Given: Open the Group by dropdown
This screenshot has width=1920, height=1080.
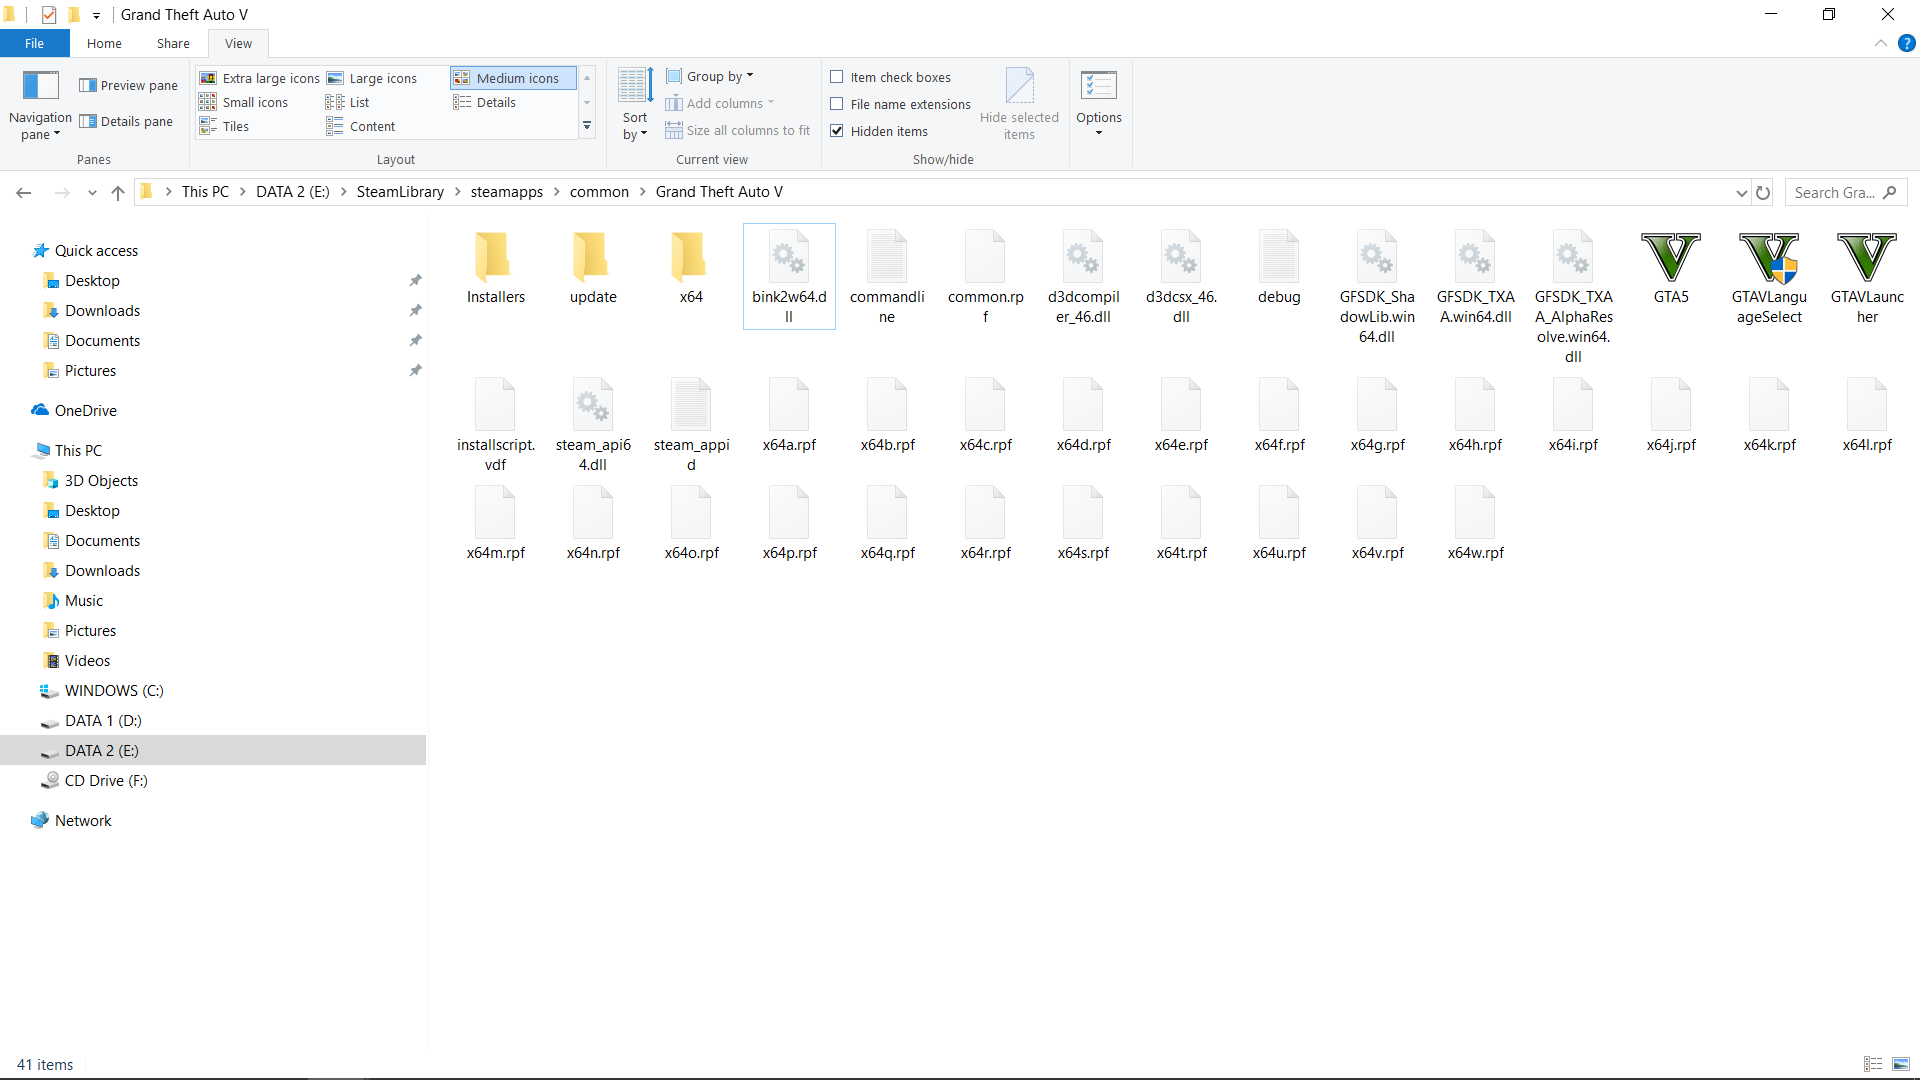Looking at the screenshot, I should pyautogui.click(x=712, y=76).
